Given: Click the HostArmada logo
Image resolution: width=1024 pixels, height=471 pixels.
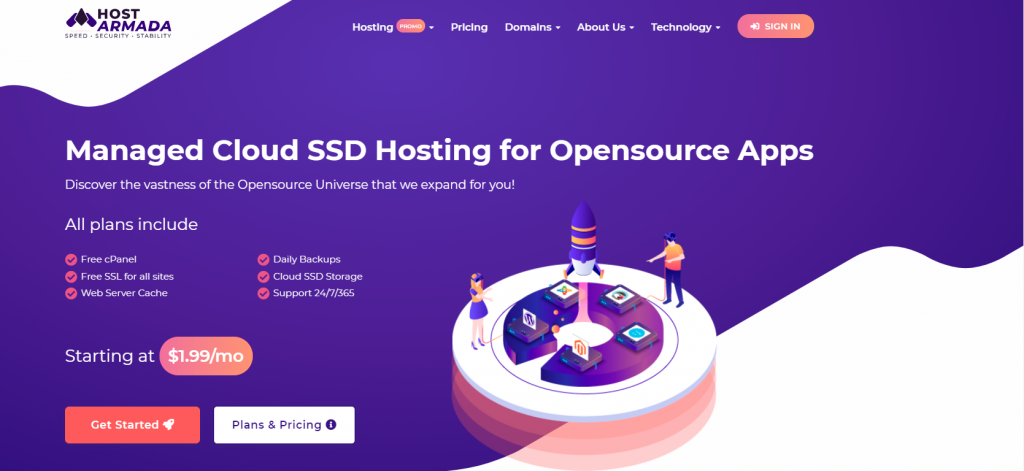Looking at the screenshot, I should [x=118, y=24].
